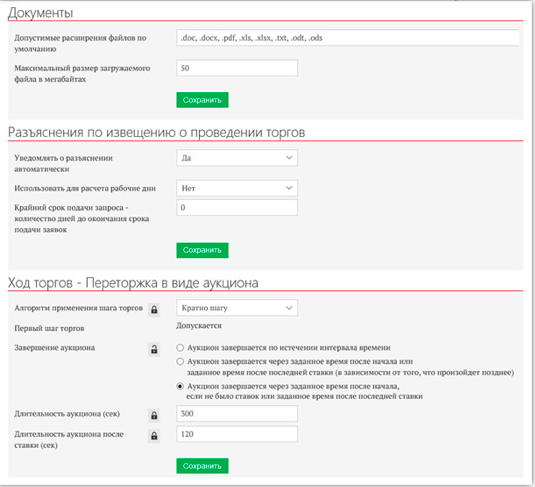Click the Допустимые расширения файлов по умолчанию label
Screen dimensions: 535x487
(x=80, y=43)
